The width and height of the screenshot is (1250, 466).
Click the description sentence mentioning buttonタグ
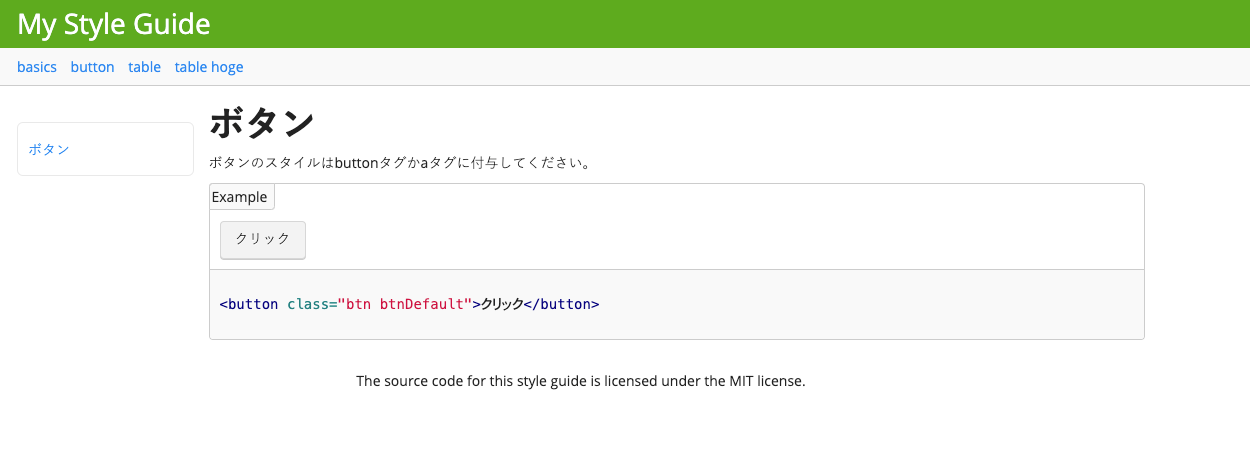400,162
